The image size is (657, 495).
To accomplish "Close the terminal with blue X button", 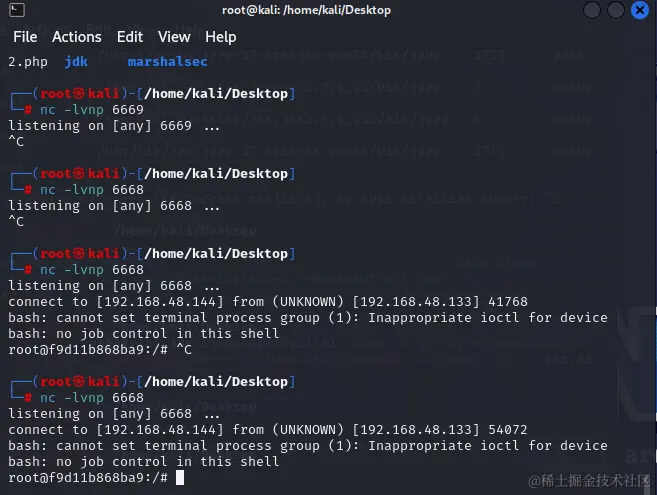I will click(x=640, y=10).
